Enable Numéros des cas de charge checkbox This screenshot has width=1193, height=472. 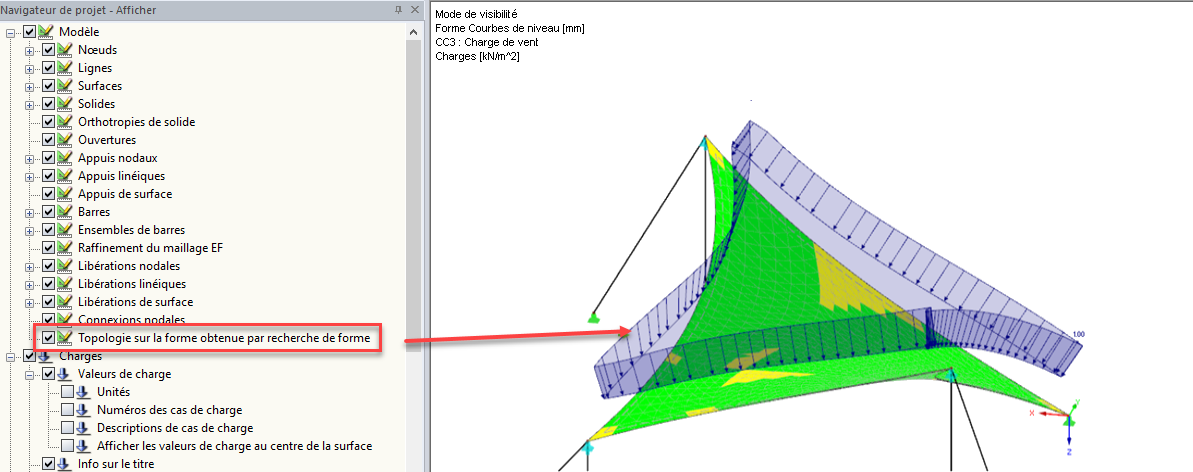click(x=68, y=410)
